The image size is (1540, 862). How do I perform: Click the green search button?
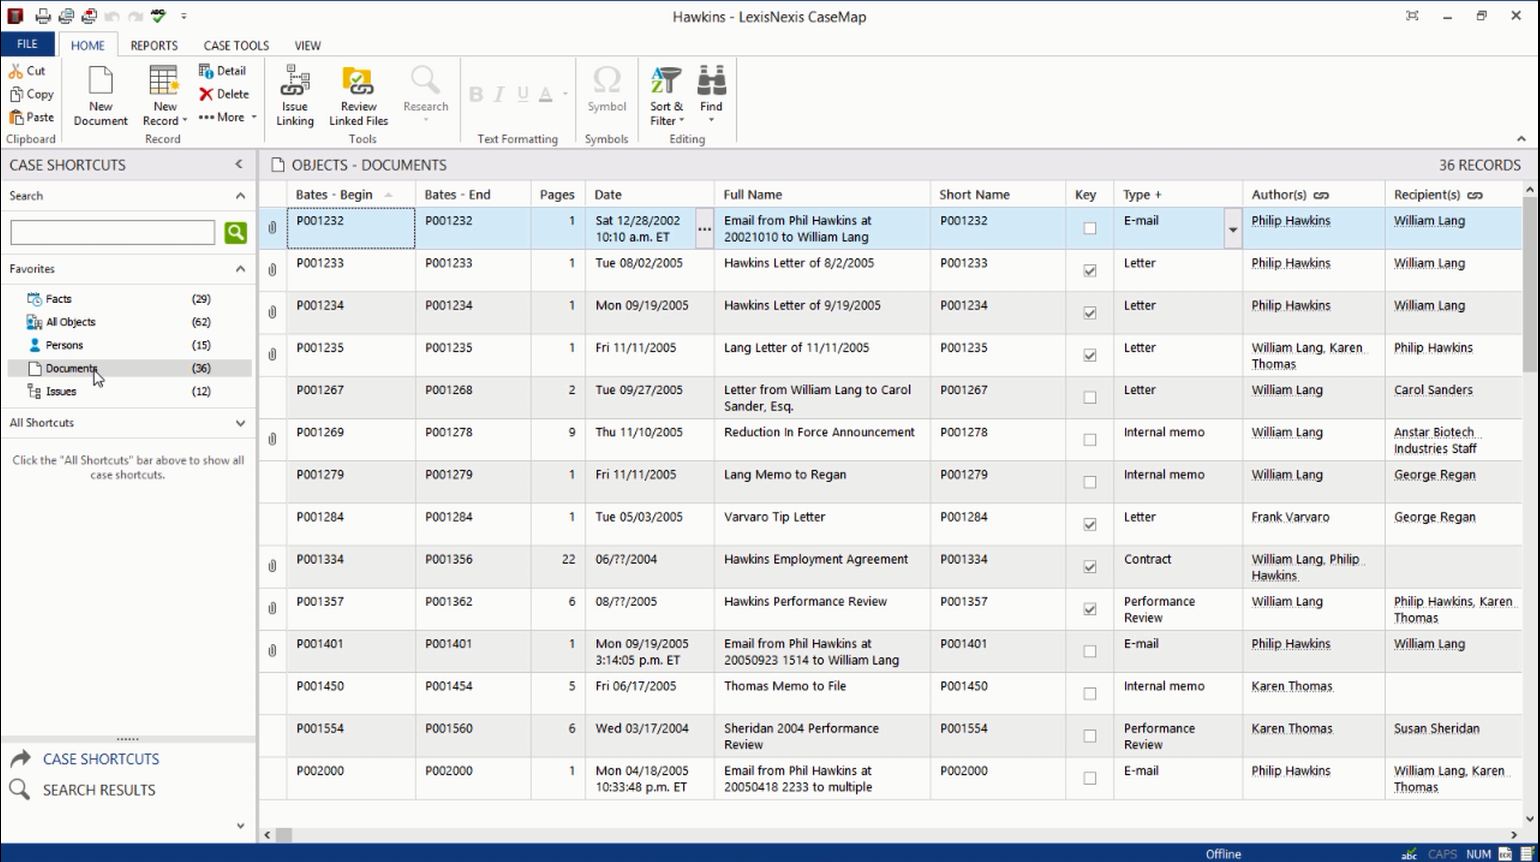235,233
